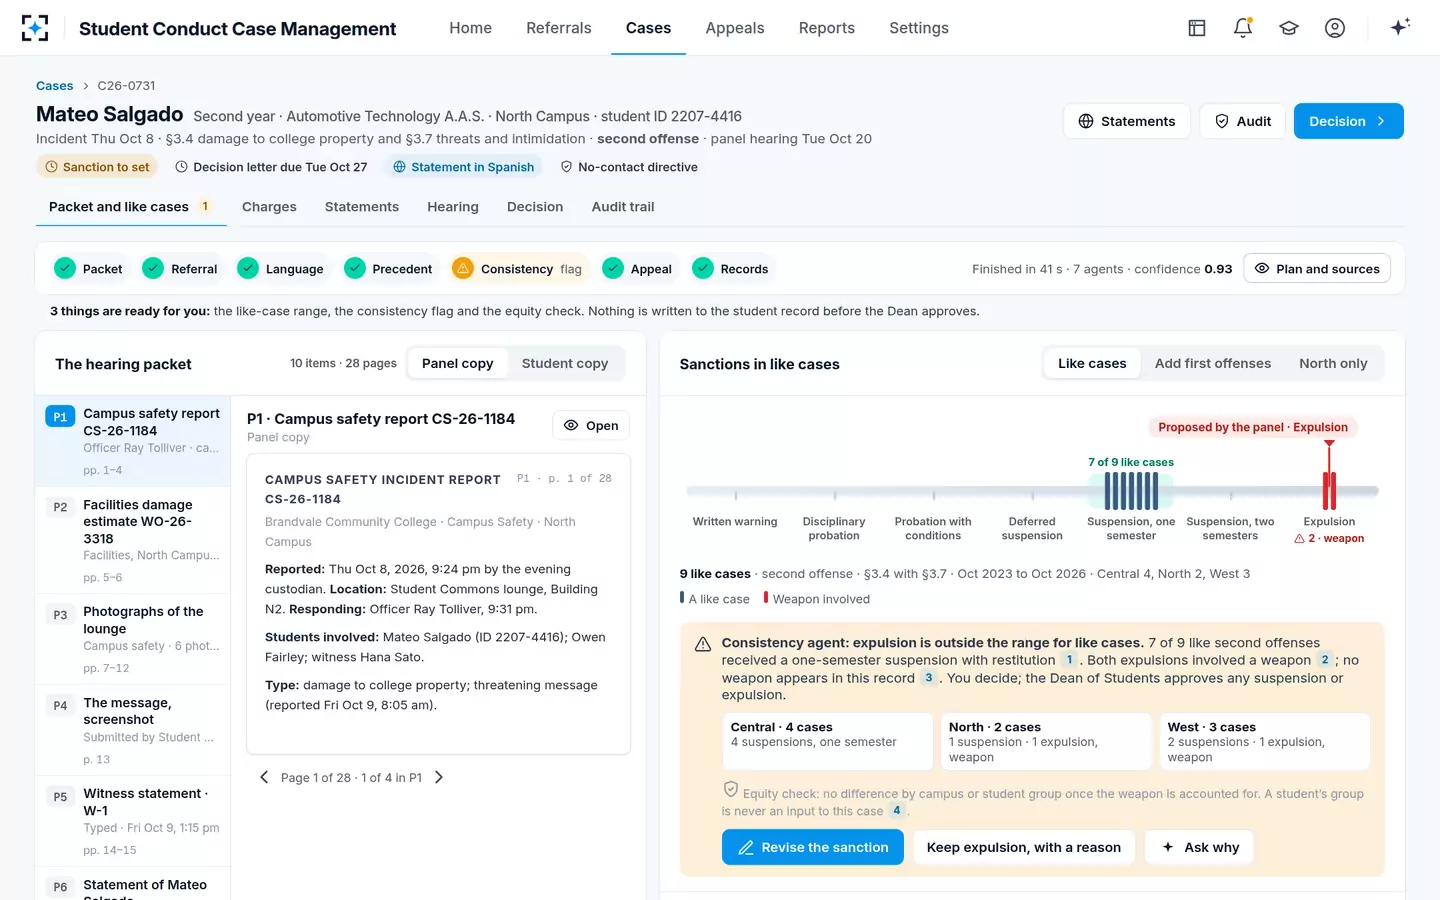Click the graduation cap icon
The height and width of the screenshot is (900, 1440).
coord(1289,28)
